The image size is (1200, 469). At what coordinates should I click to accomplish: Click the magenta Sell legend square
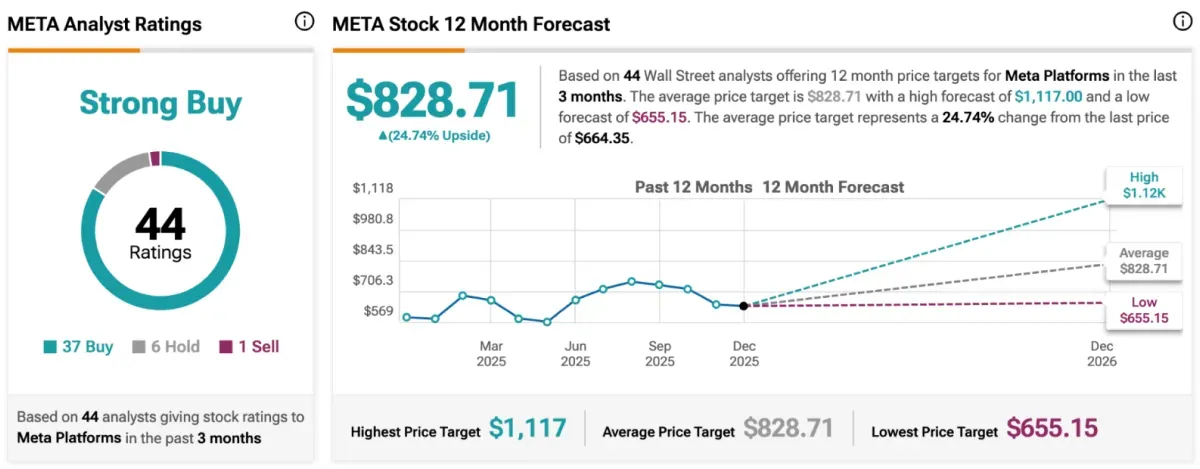(225, 347)
